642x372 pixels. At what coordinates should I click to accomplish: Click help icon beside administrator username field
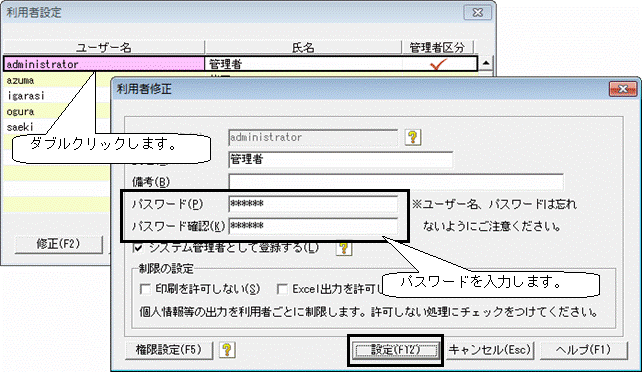[413, 137]
